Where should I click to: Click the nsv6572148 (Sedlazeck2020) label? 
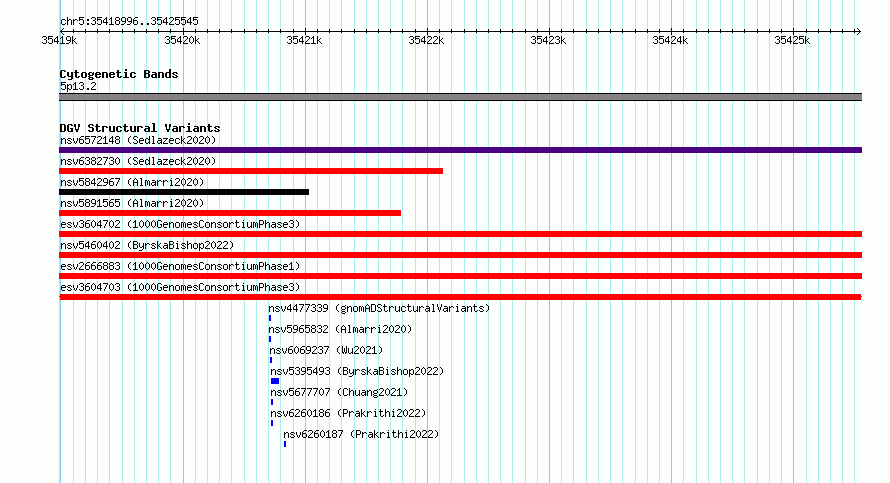[x=138, y=140]
